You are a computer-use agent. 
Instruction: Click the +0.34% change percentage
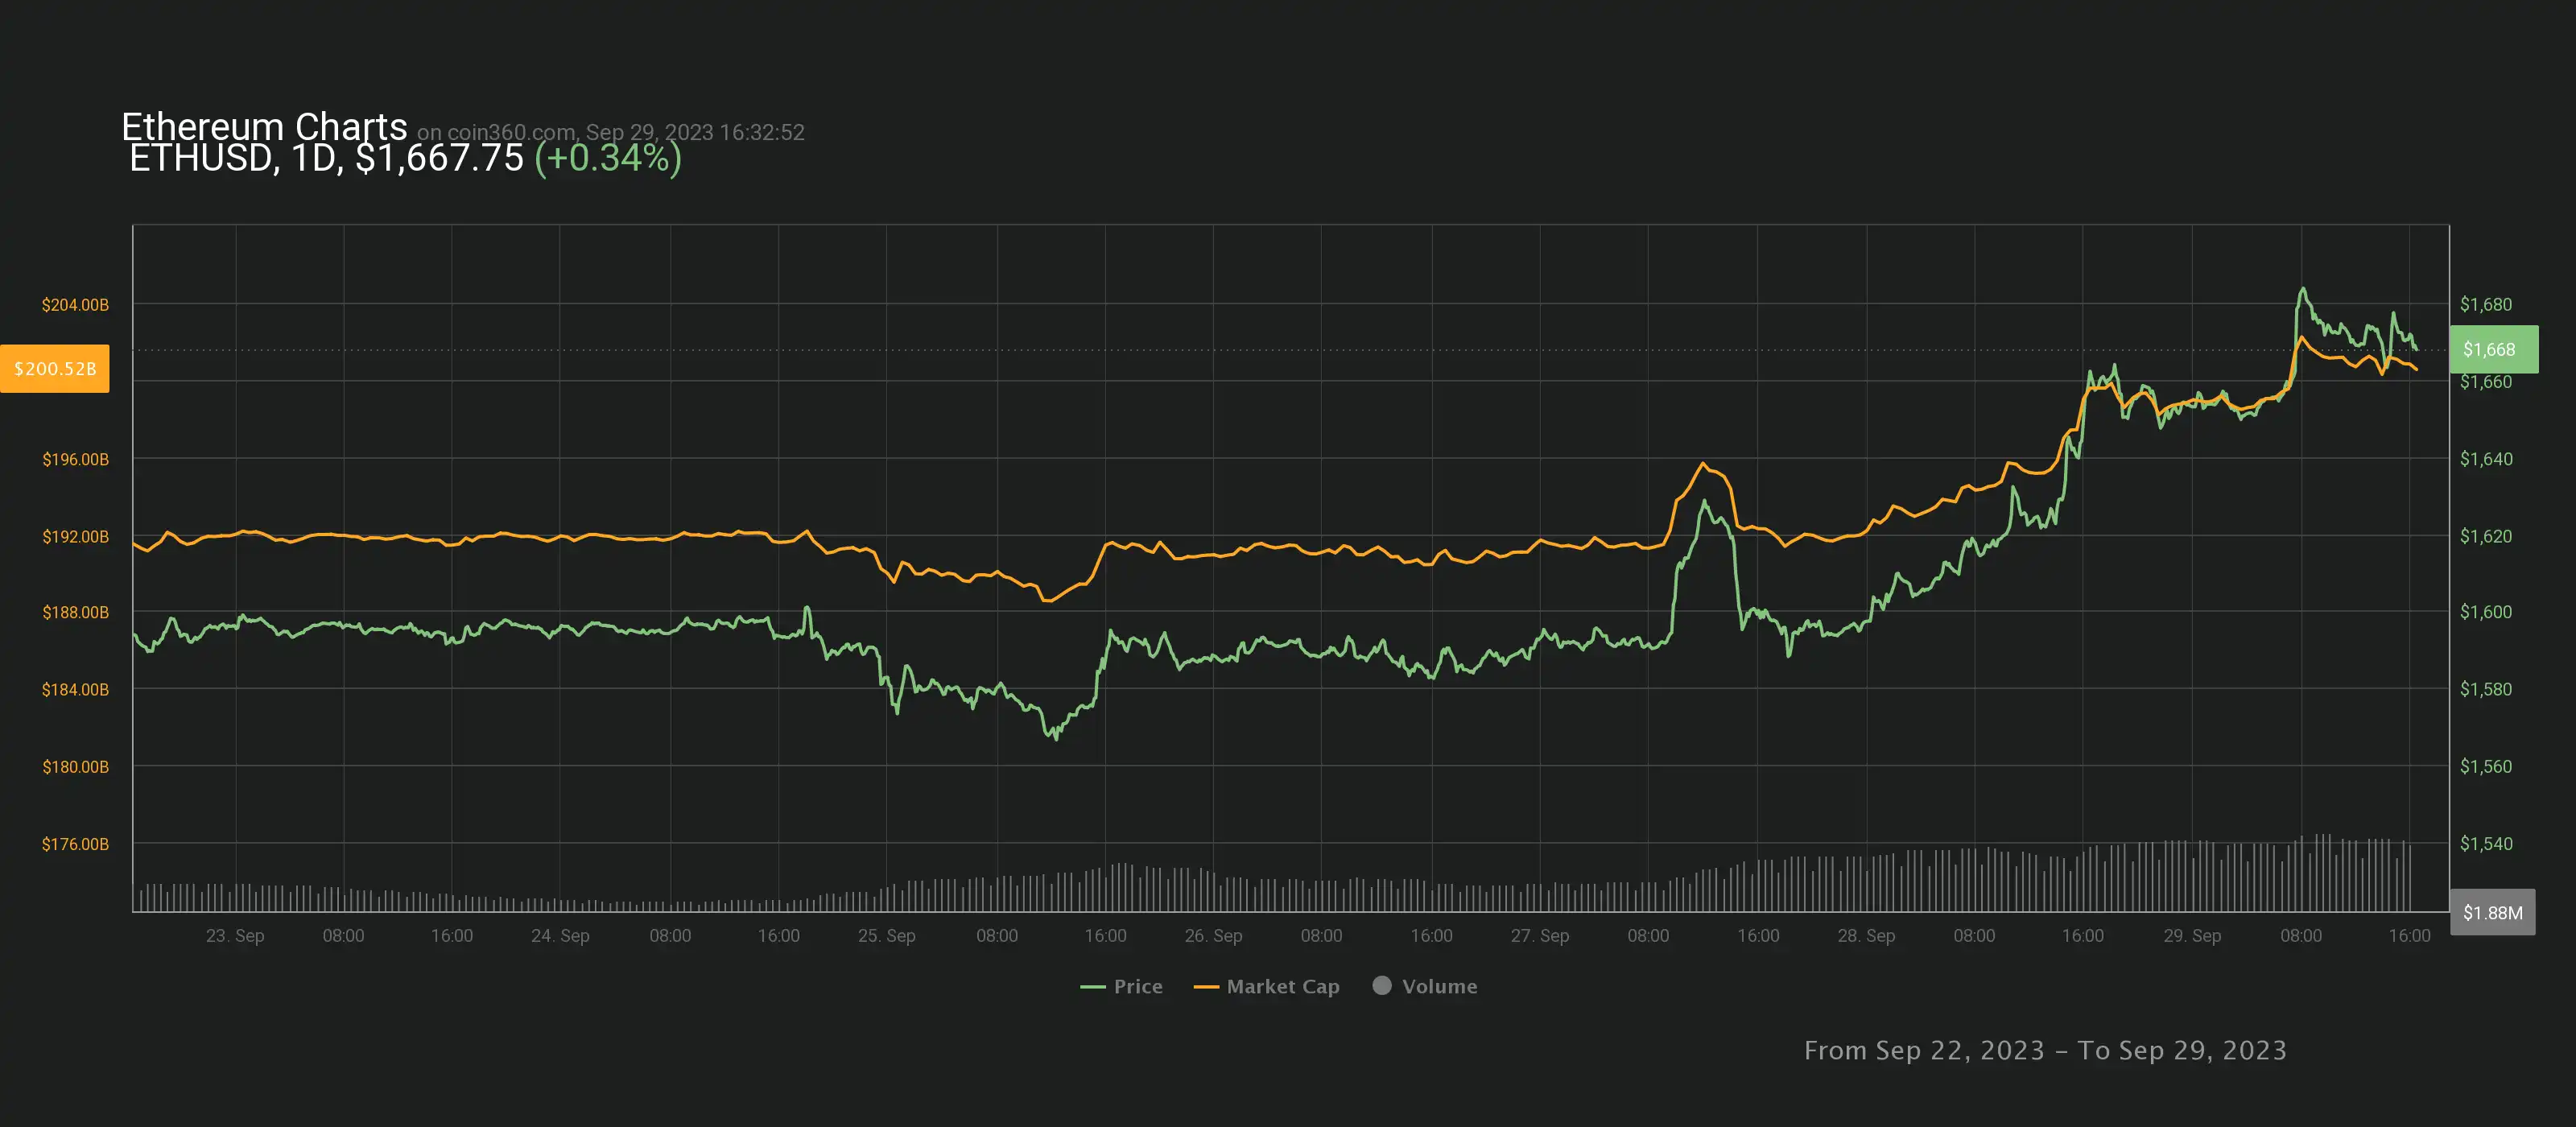tap(608, 158)
